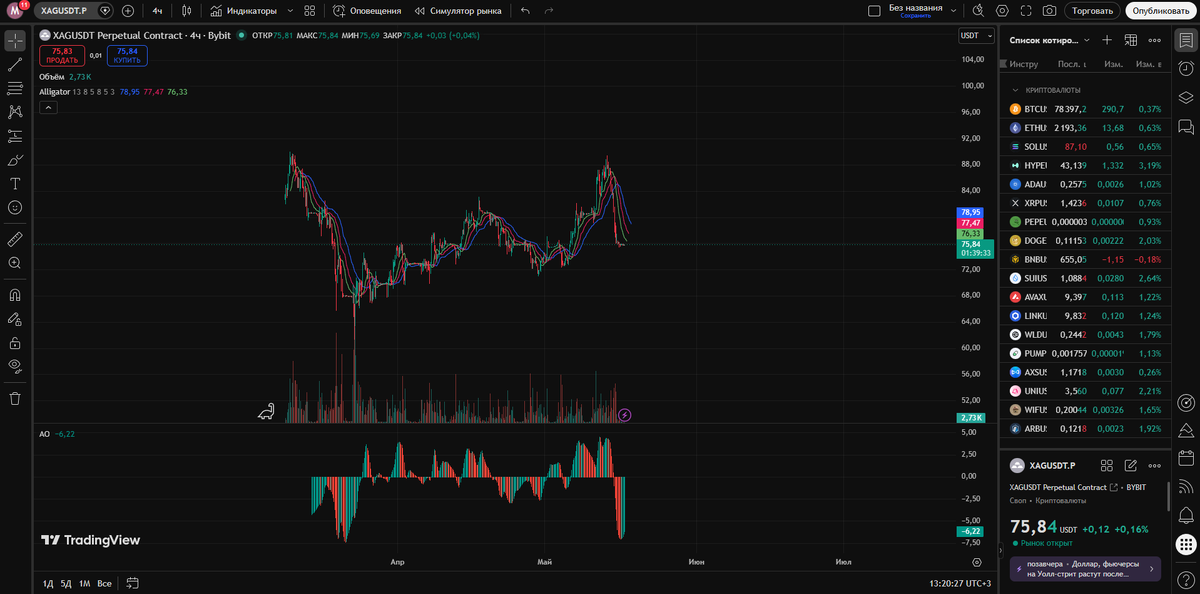Viewport: 1200px width, 594px height.
Task: Change the 4ч chart interval
Action: (157, 11)
